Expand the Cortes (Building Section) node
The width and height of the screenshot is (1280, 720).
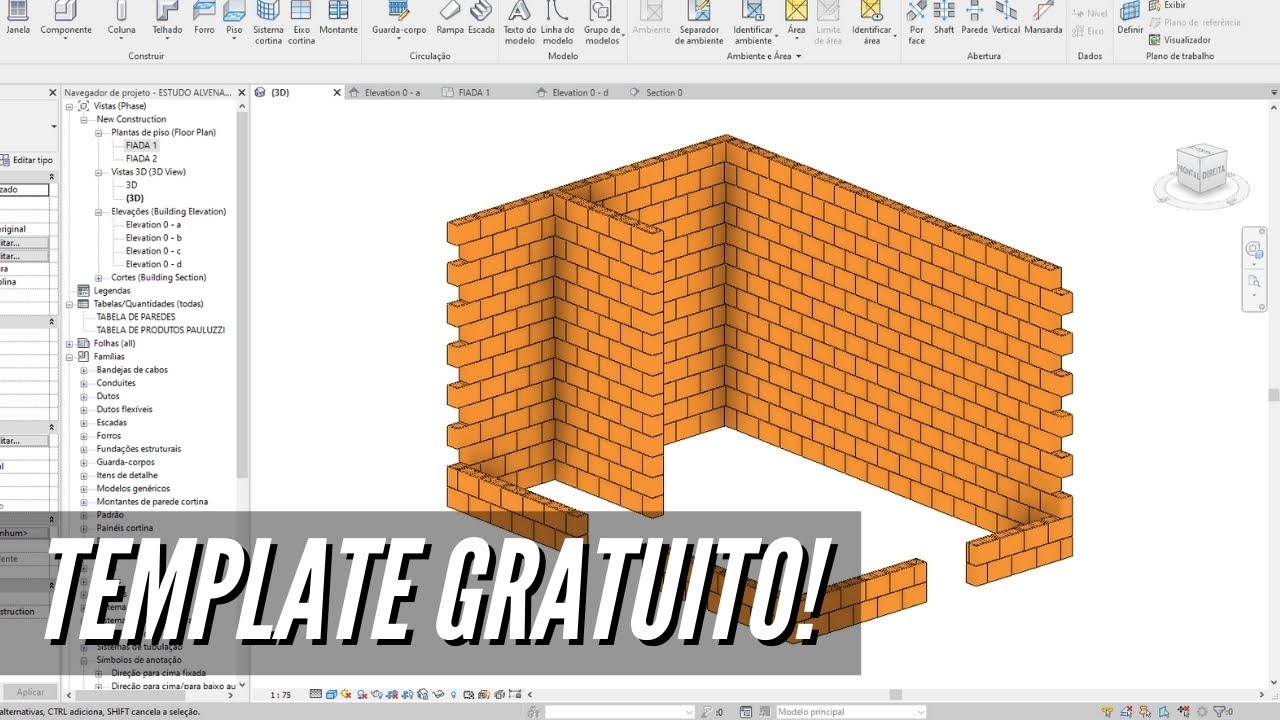pos(99,278)
